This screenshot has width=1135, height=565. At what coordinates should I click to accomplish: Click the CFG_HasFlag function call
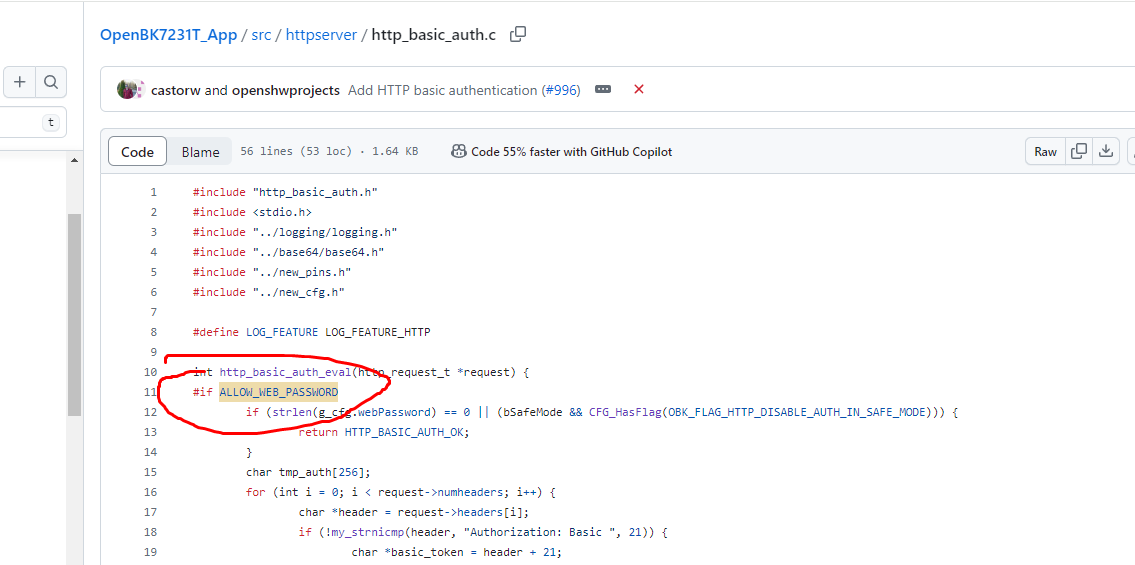coord(625,412)
